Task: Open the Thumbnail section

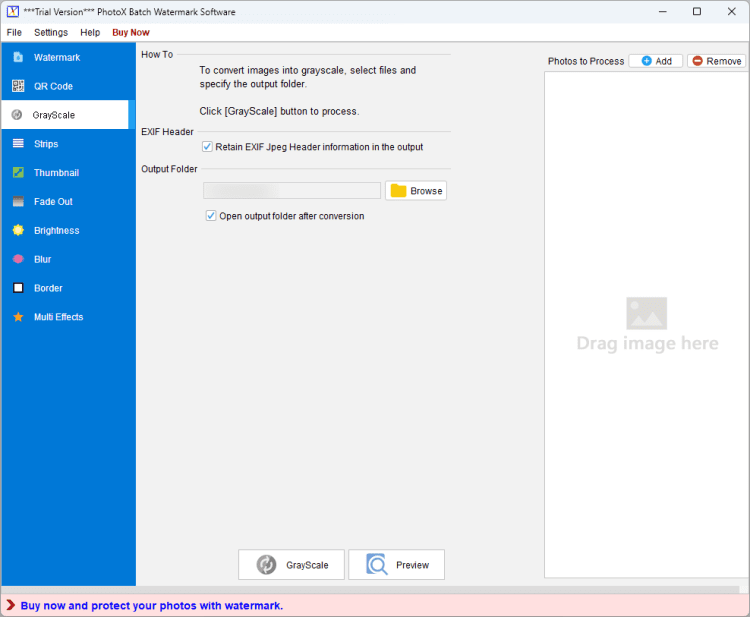Action: pos(68,172)
